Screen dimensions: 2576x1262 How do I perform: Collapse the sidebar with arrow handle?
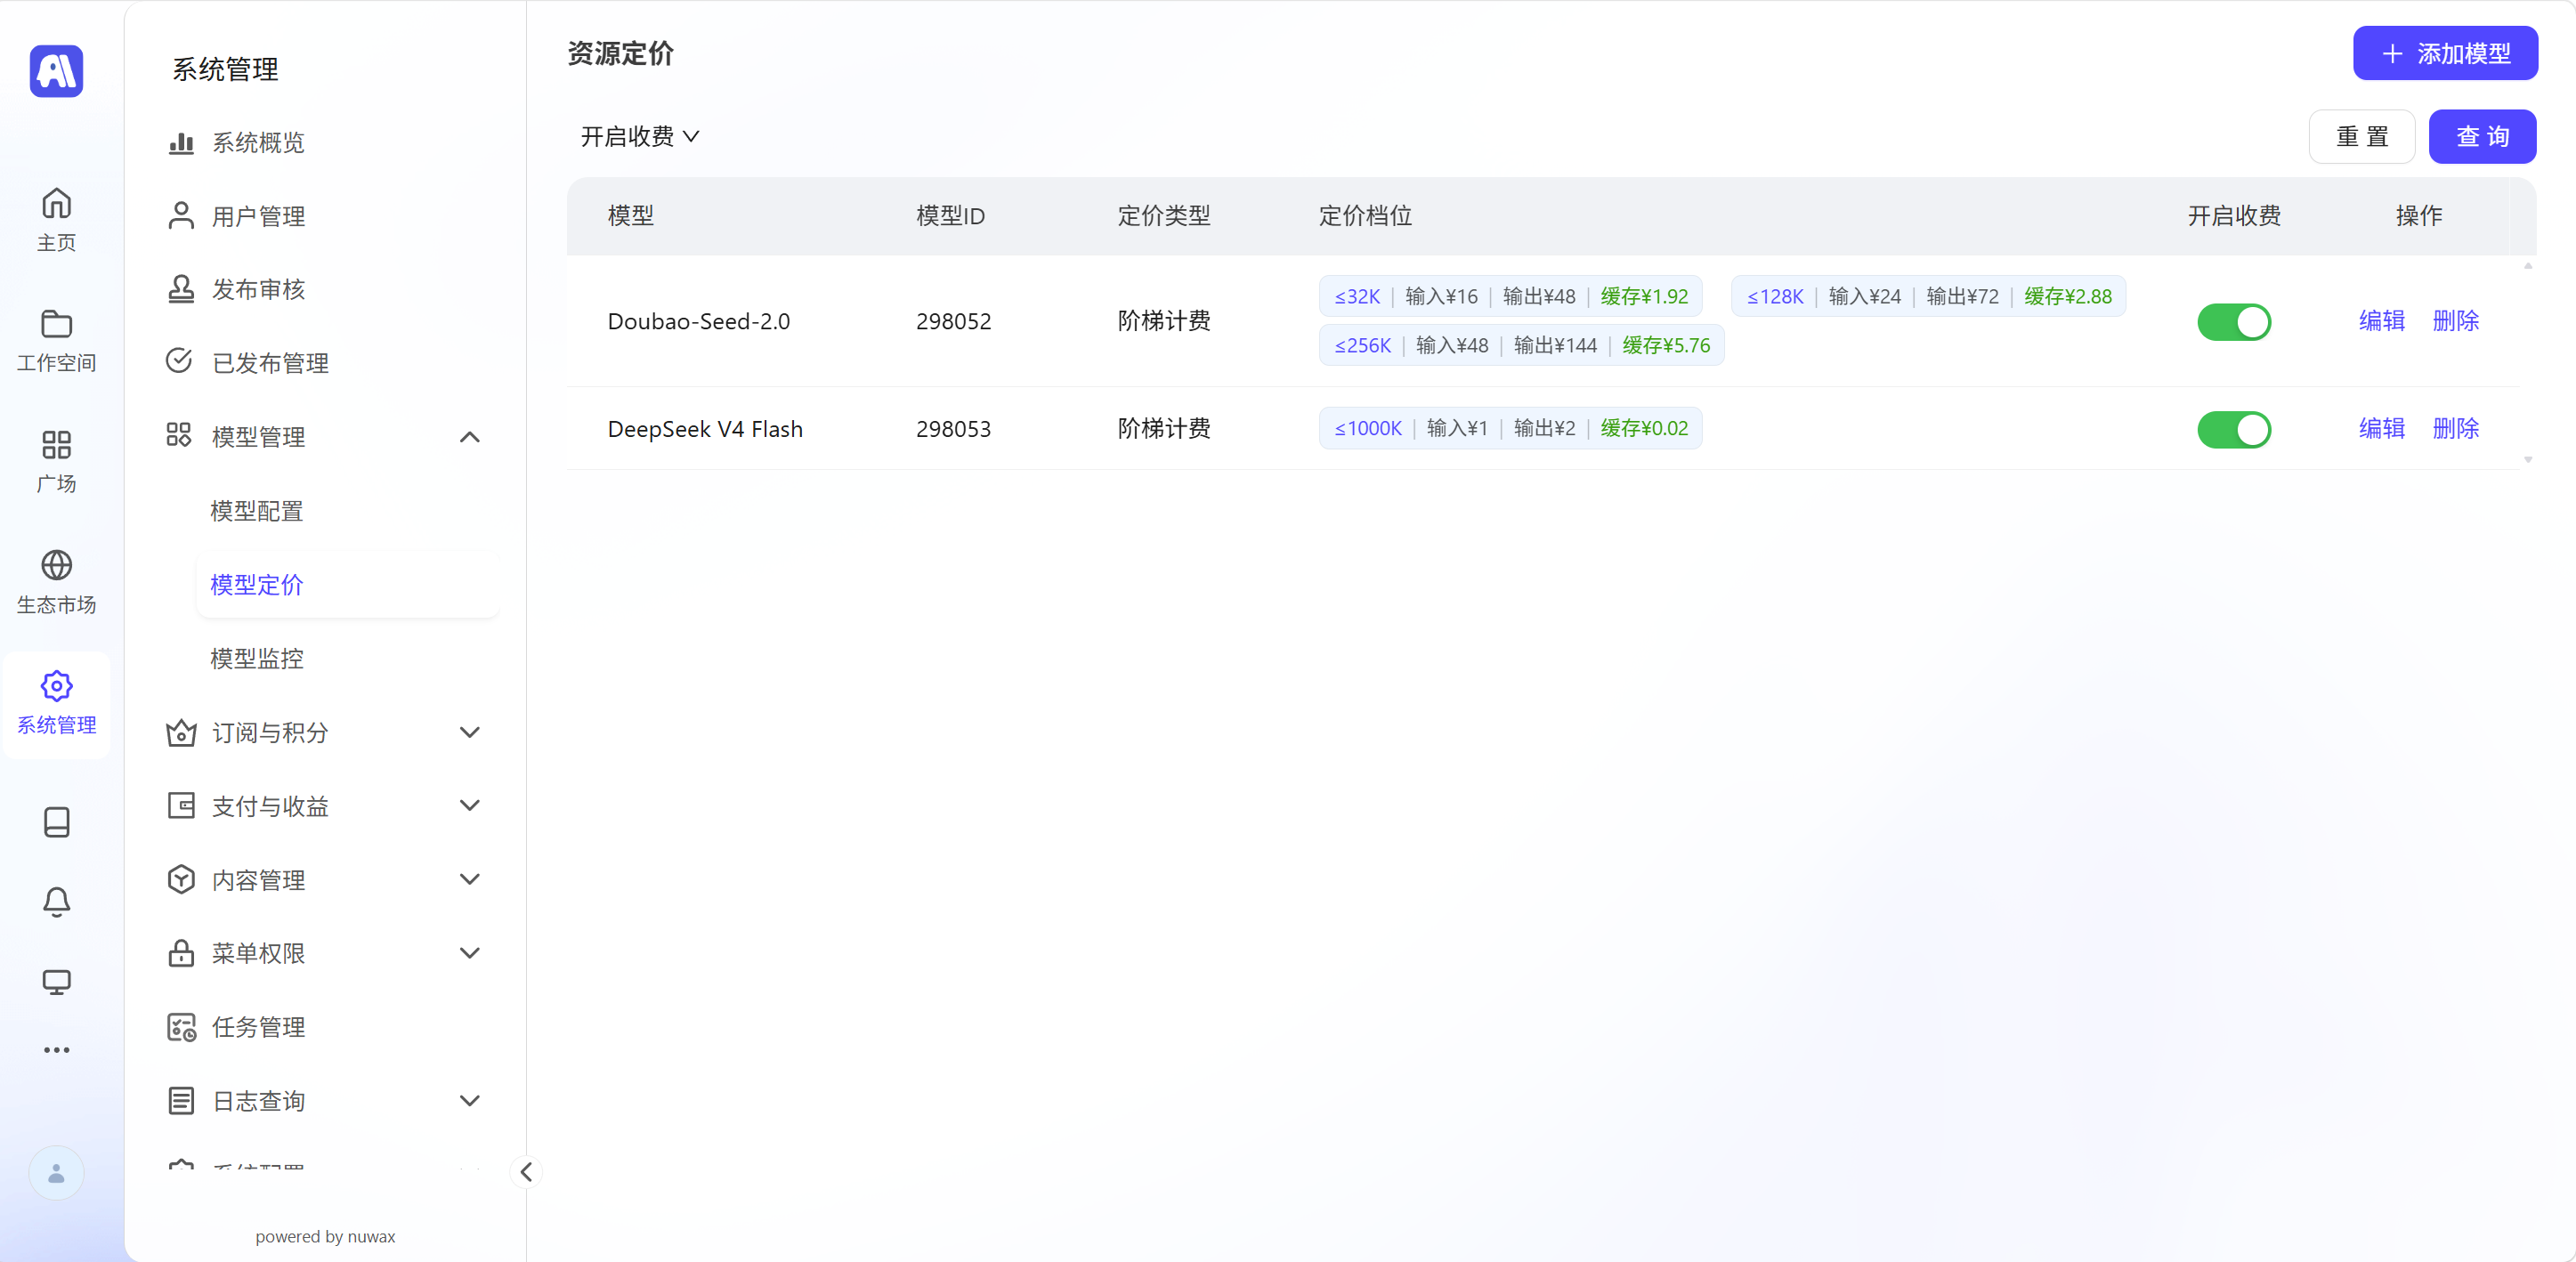526,1172
